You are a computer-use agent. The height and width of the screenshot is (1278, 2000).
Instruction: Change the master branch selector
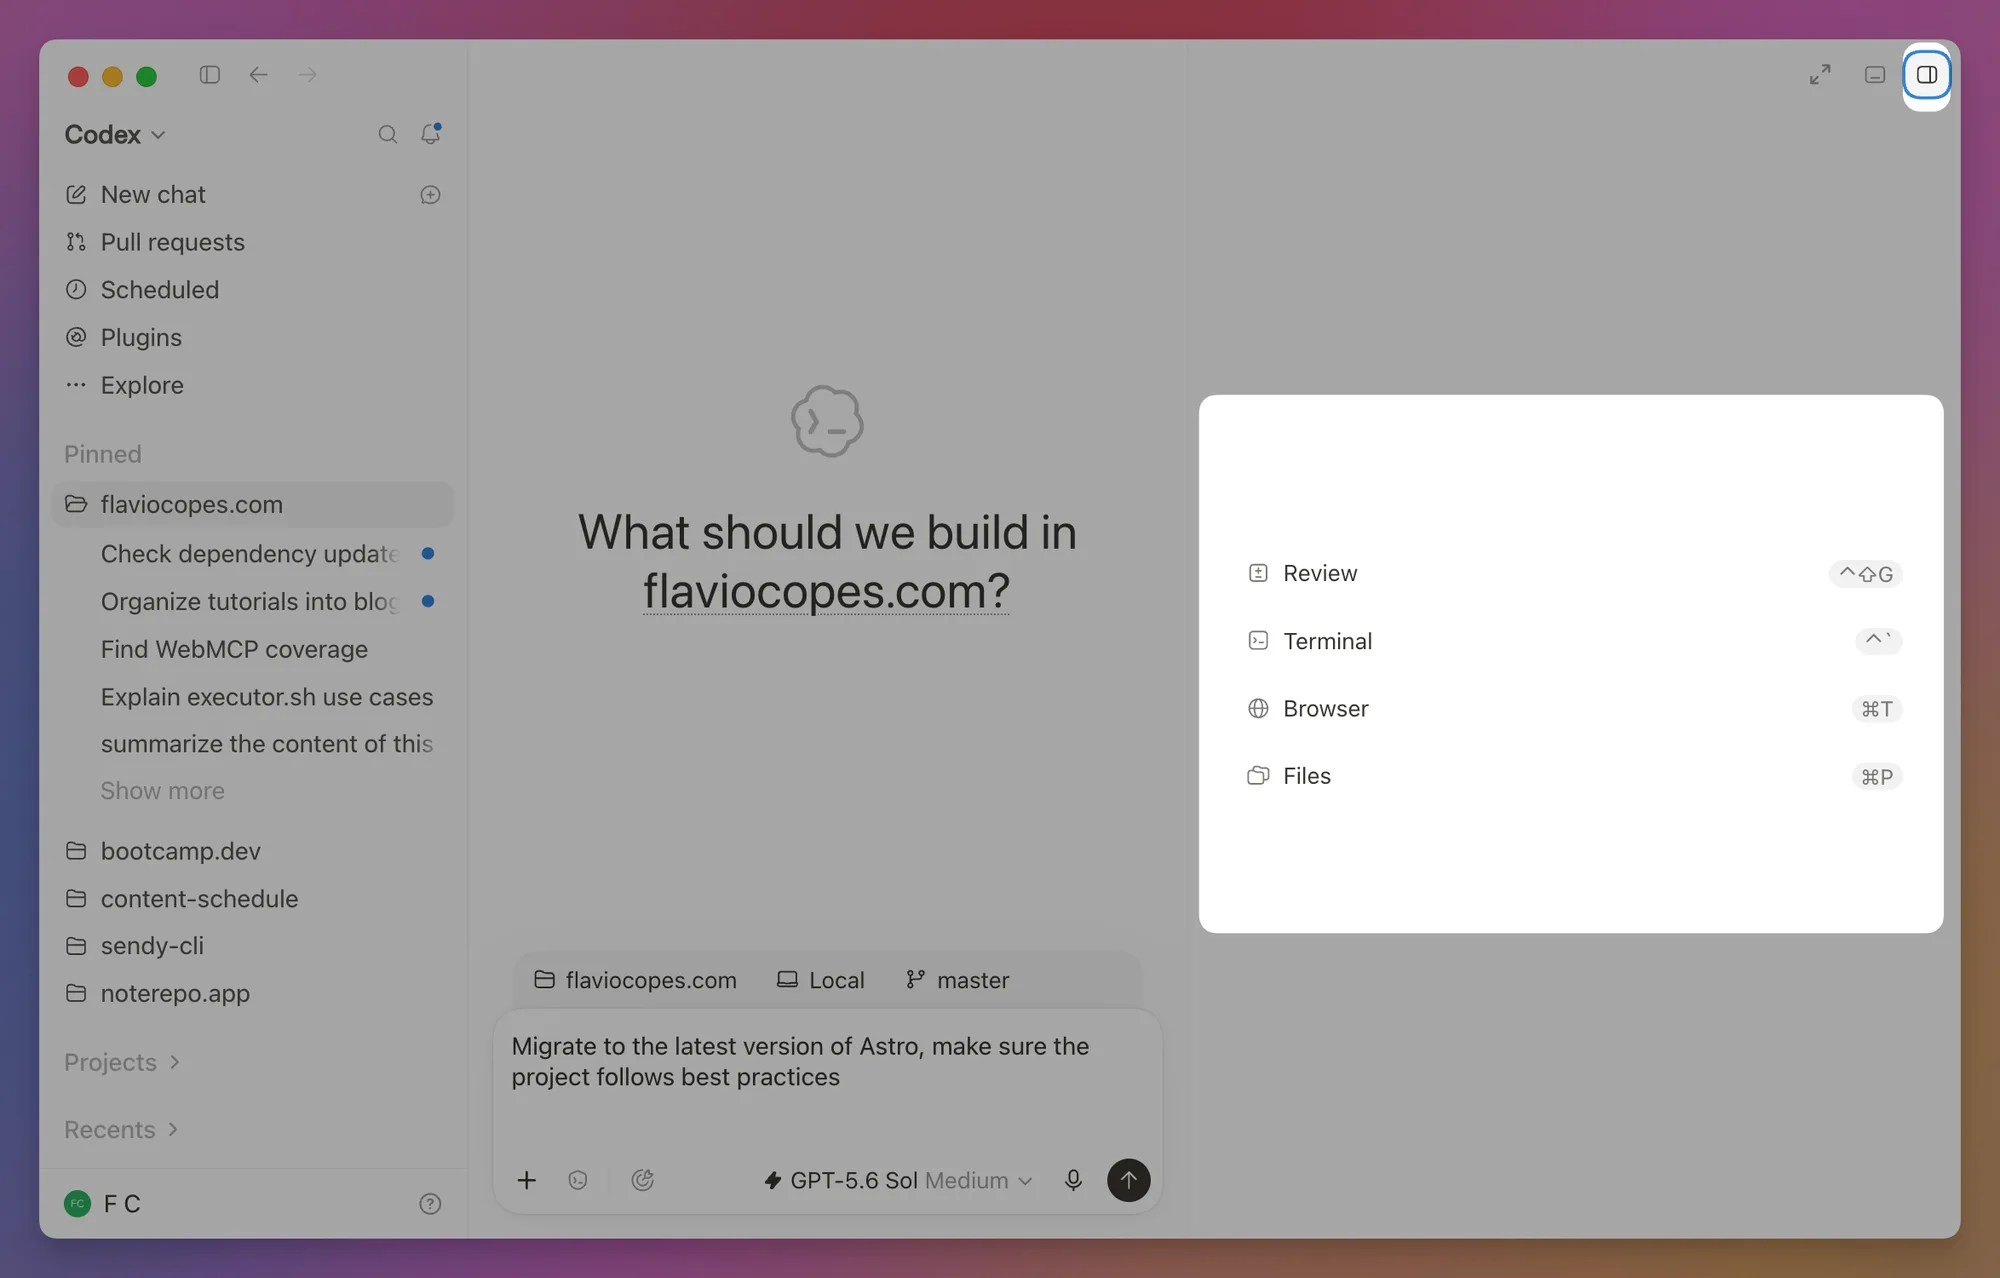point(957,980)
